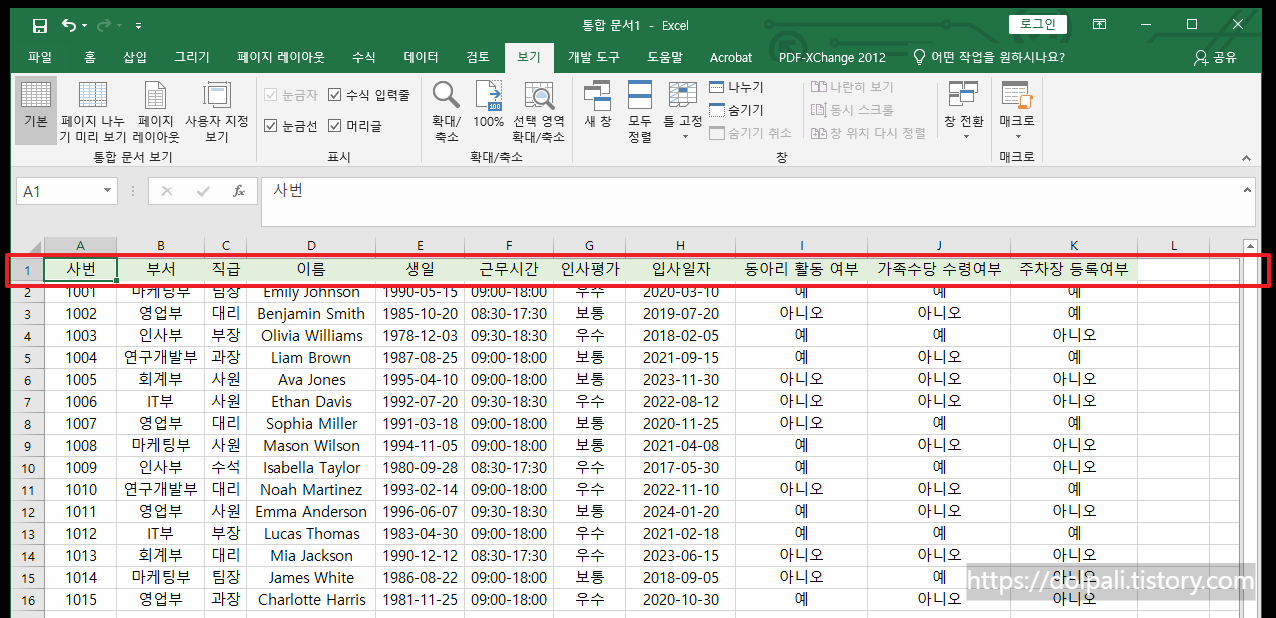Select column D header

click(x=311, y=246)
